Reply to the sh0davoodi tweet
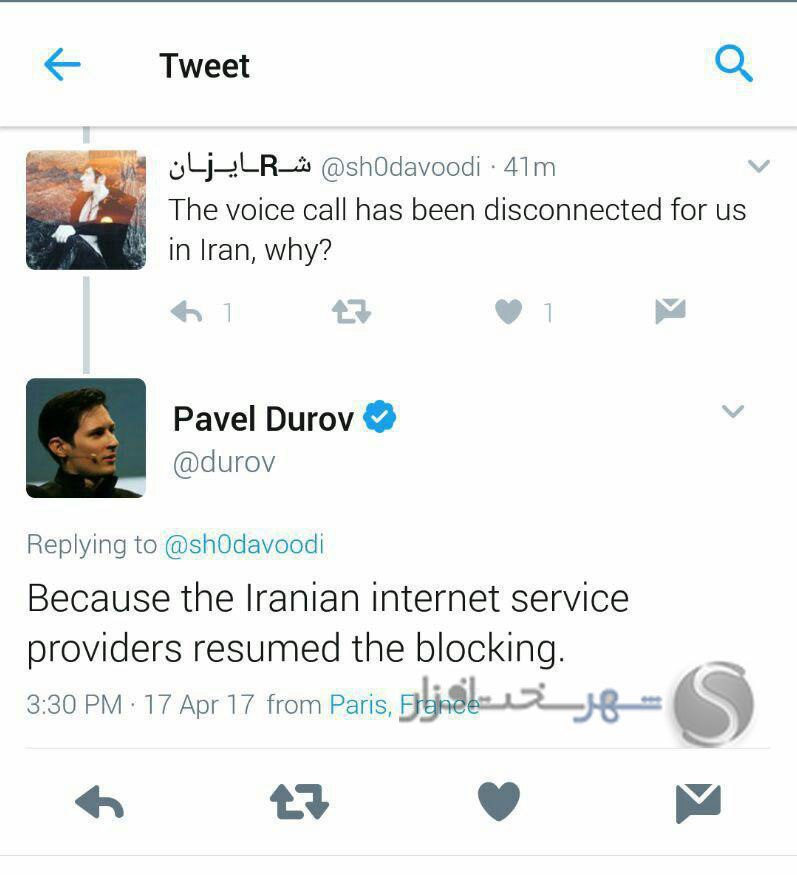Viewport: 797px width, 875px height. click(186, 312)
